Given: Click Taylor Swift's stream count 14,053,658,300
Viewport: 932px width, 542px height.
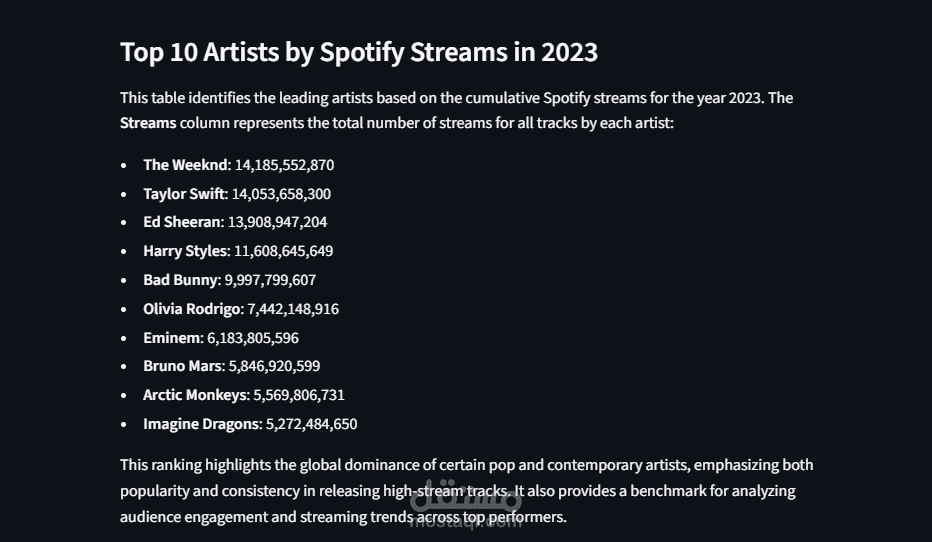Looking at the screenshot, I should tap(281, 194).
